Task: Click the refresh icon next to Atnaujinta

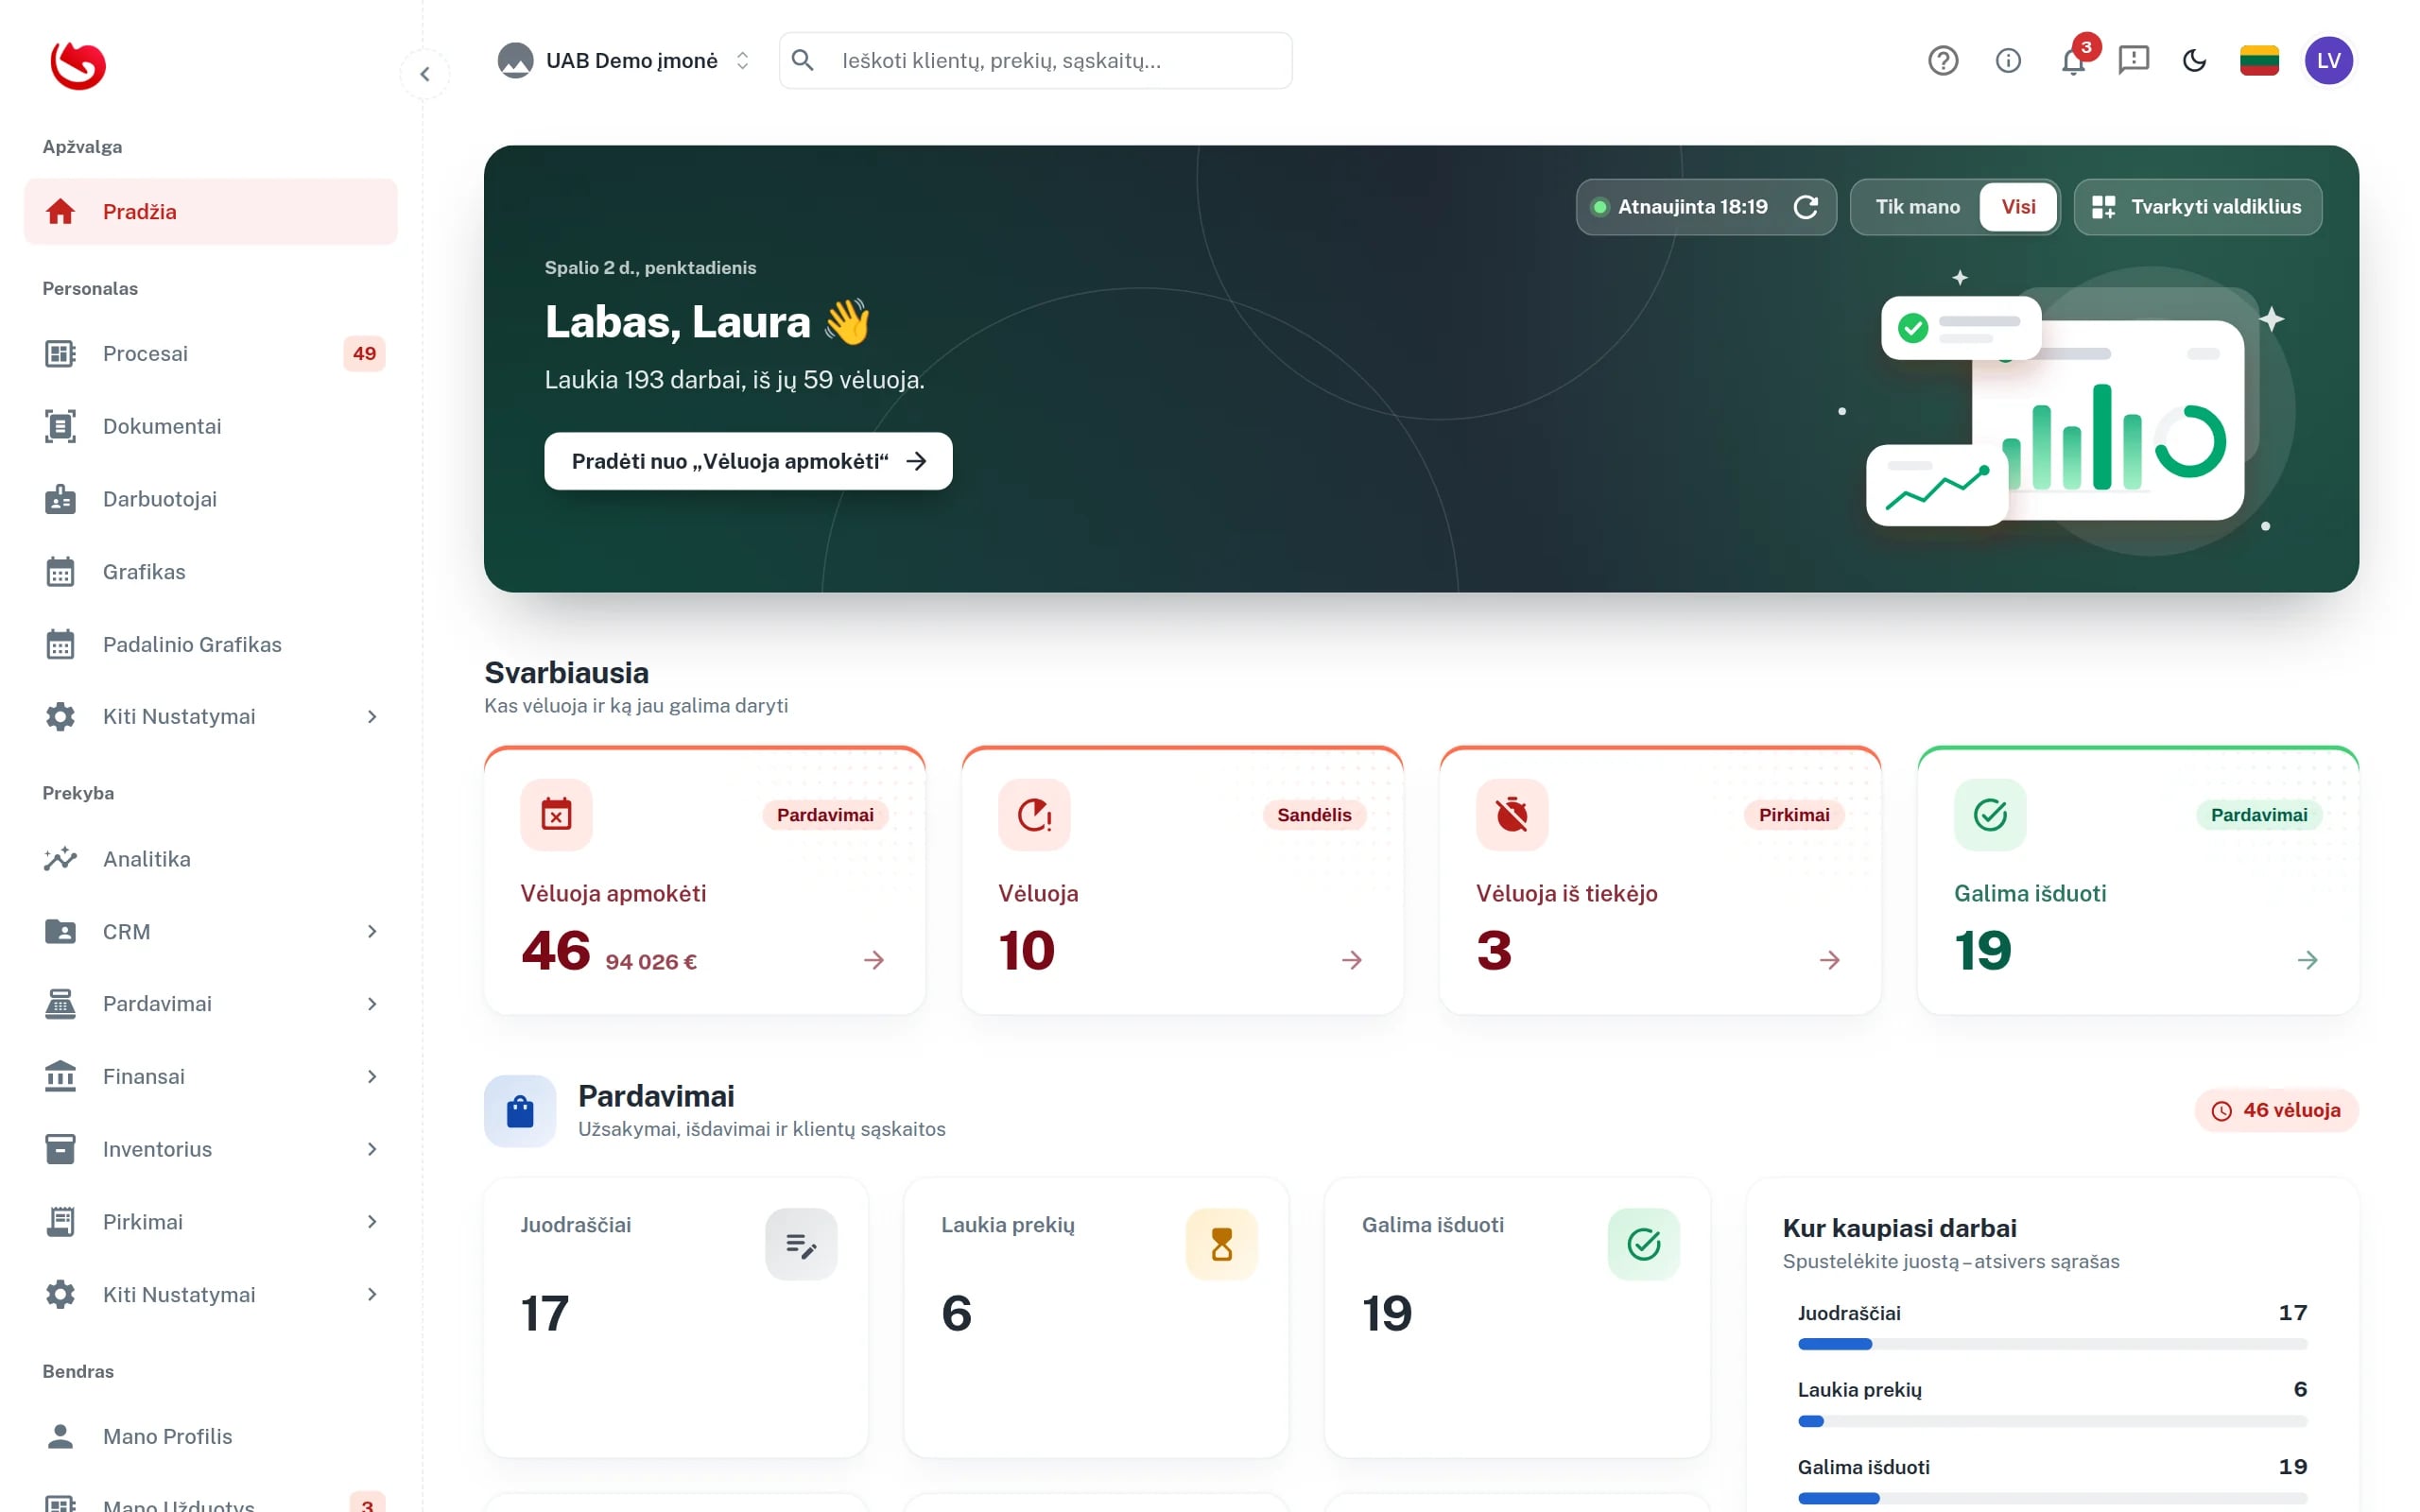Action: click(1806, 207)
